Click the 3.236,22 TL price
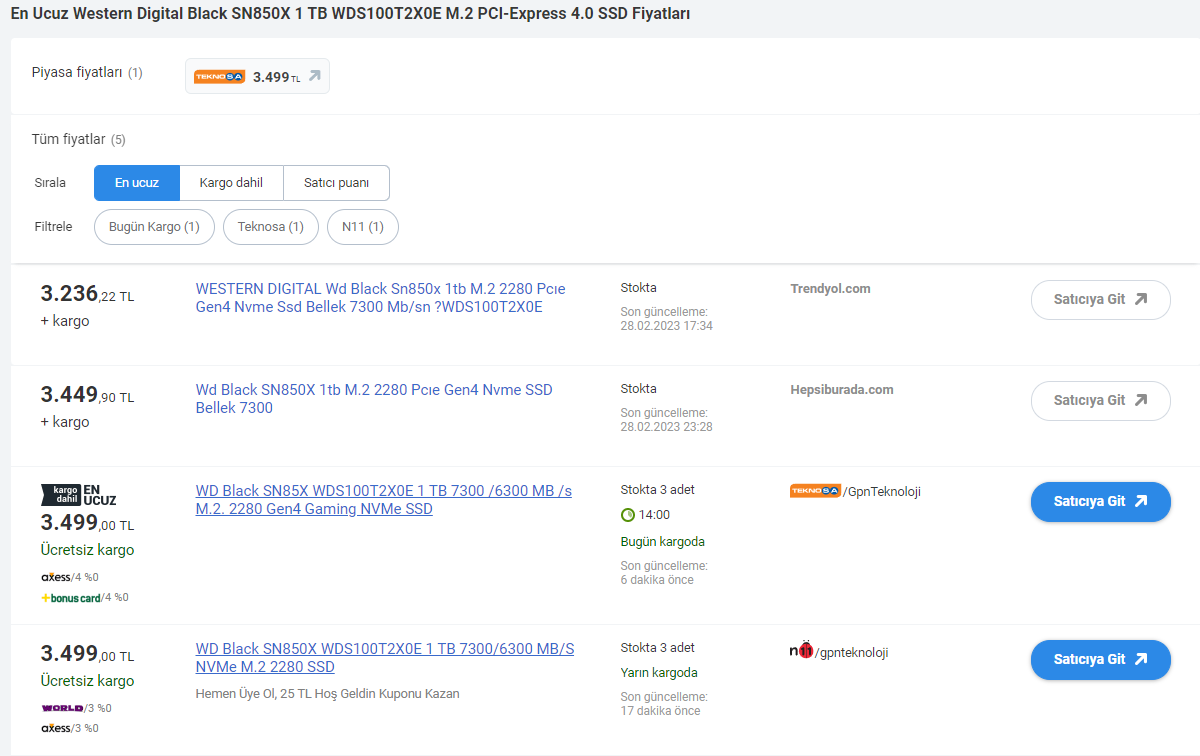Screen dimensions: 1200x756 tap(87, 294)
